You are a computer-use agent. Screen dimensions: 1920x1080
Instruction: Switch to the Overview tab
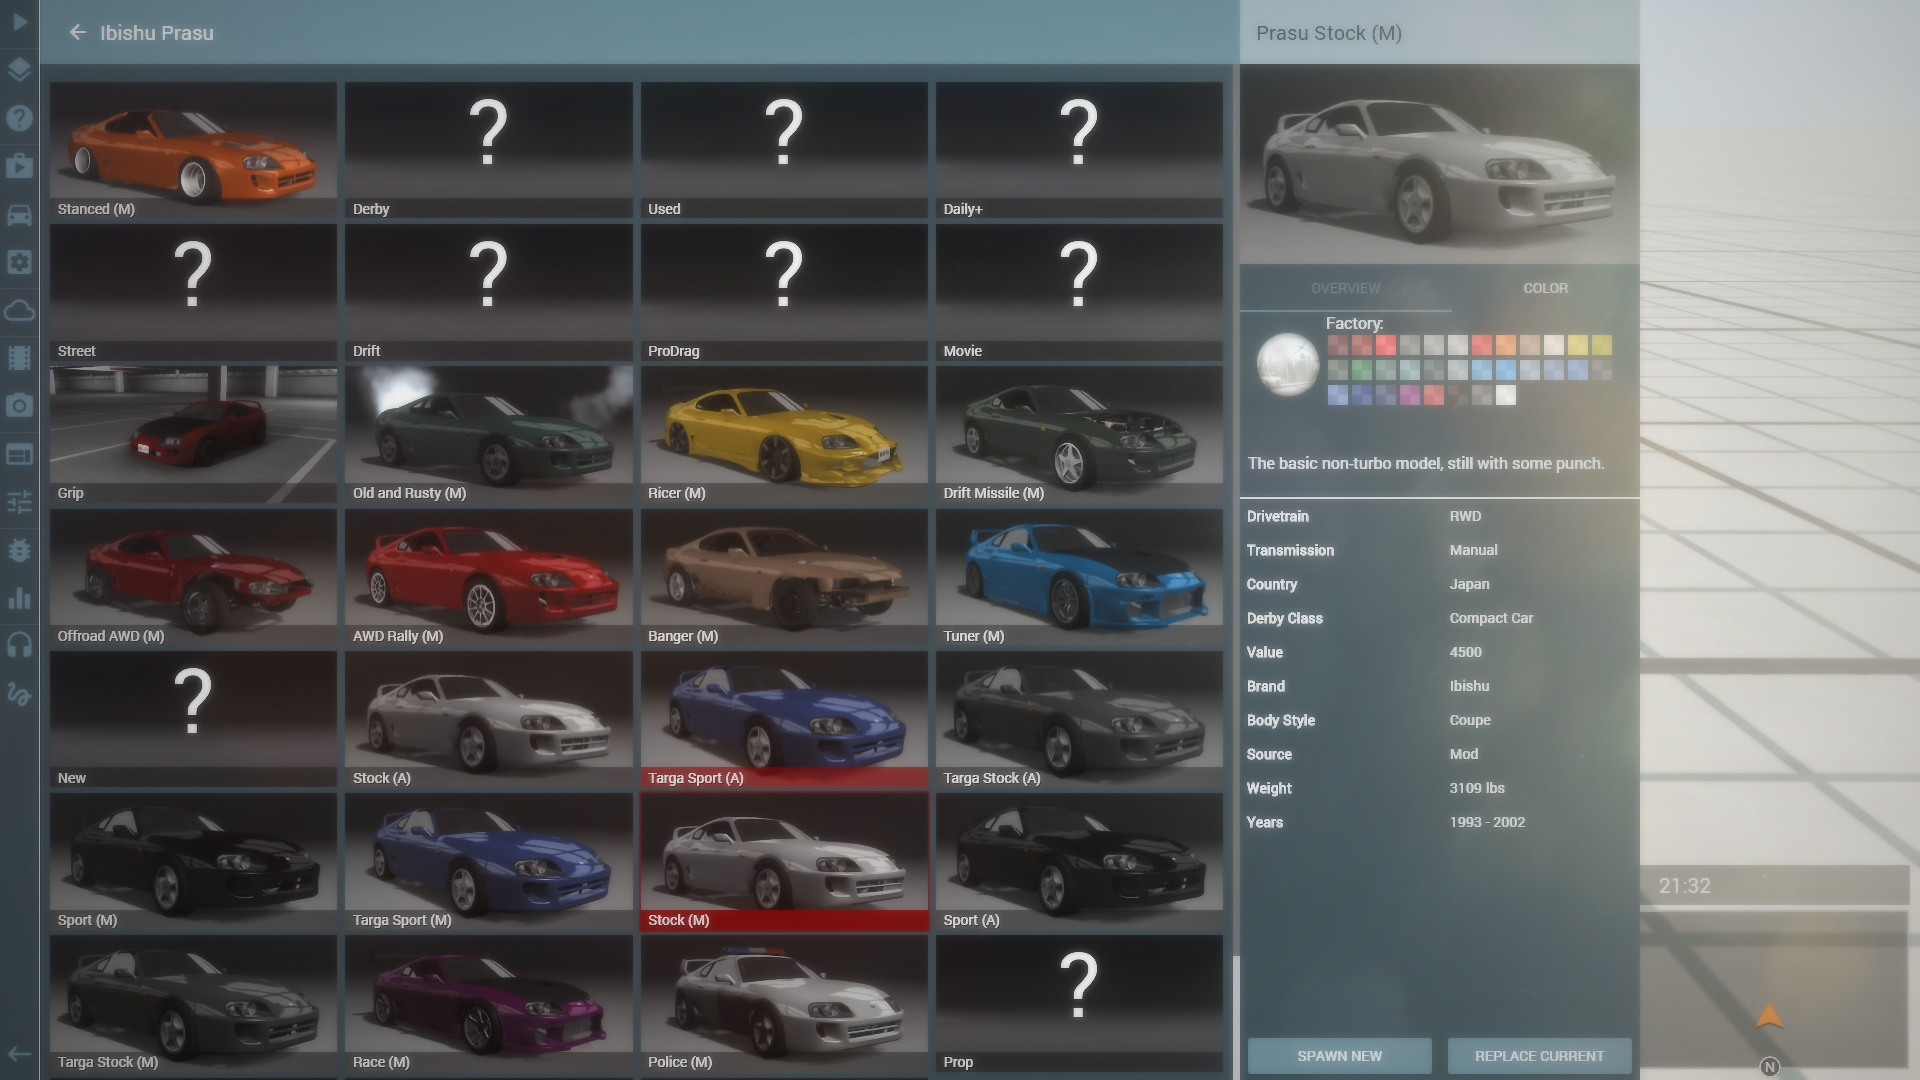(x=1345, y=288)
